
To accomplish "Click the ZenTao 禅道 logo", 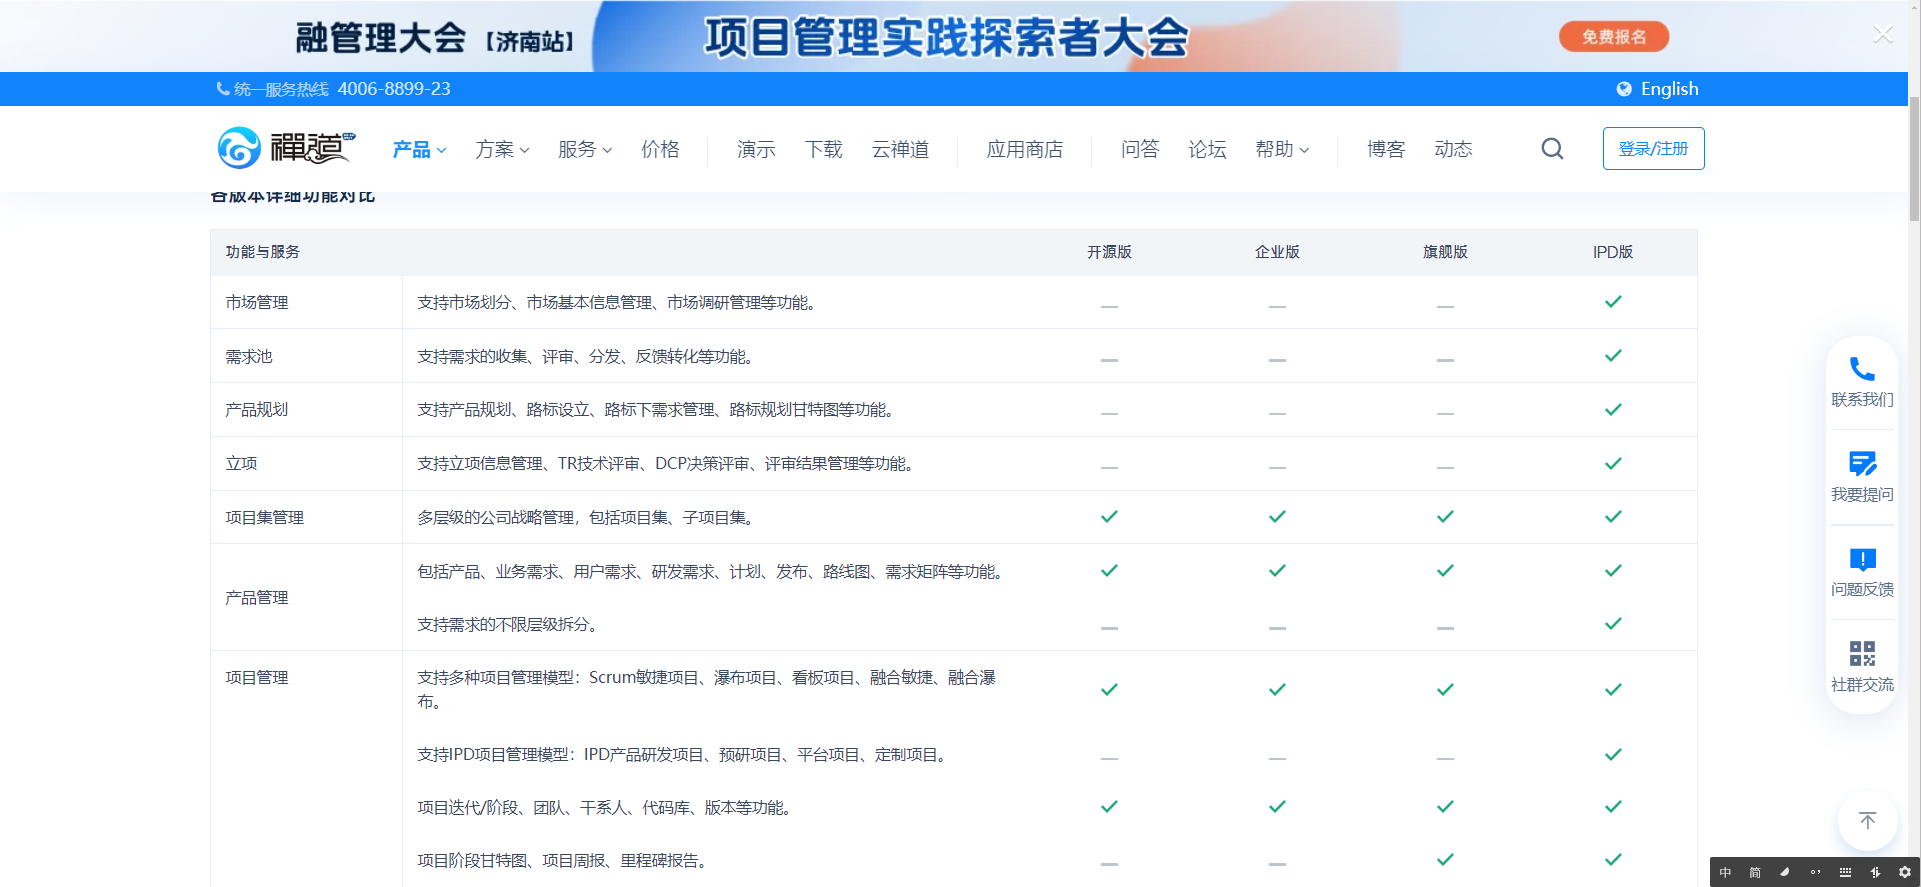I will coord(286,148).
